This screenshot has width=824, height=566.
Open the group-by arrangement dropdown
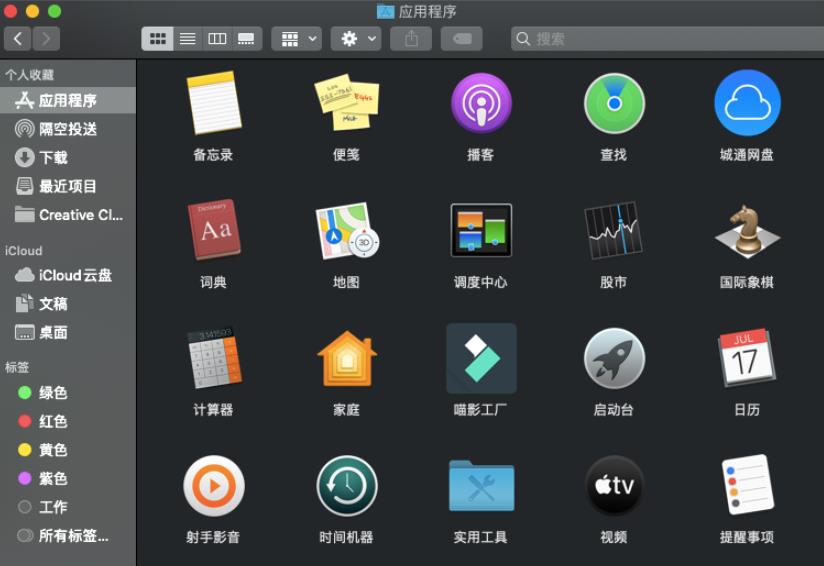[x=297, y=39]
